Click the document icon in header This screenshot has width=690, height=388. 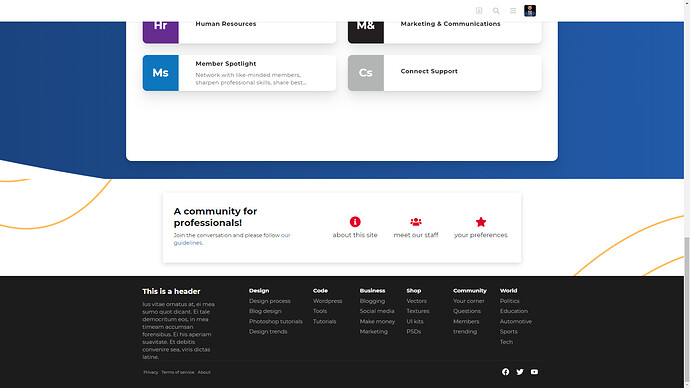pos(479,11)
